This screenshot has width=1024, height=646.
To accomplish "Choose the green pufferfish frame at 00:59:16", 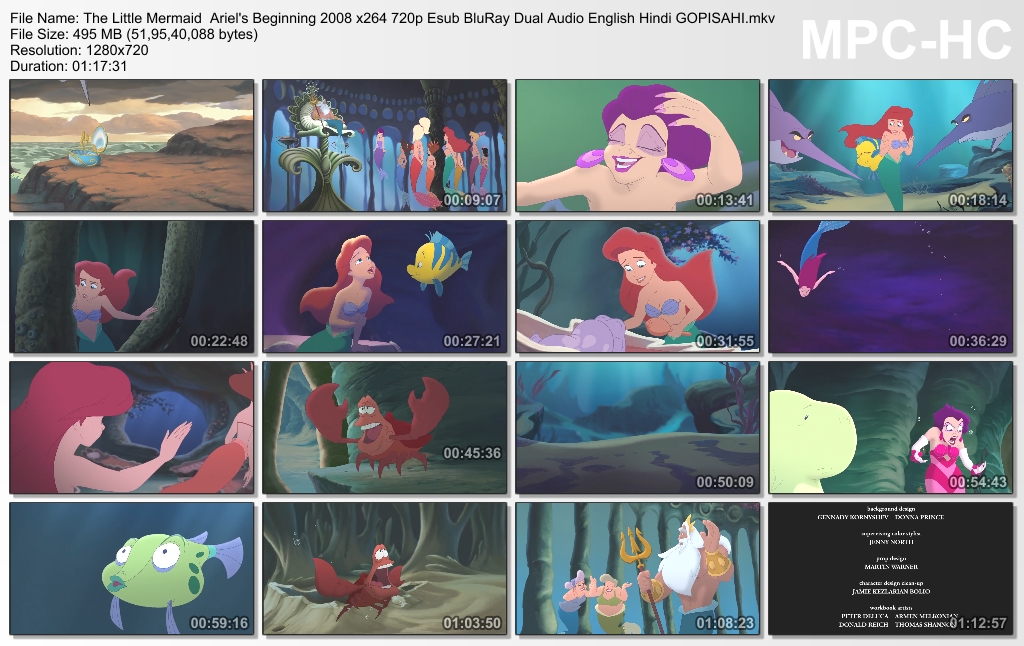I will pos(132,569).
